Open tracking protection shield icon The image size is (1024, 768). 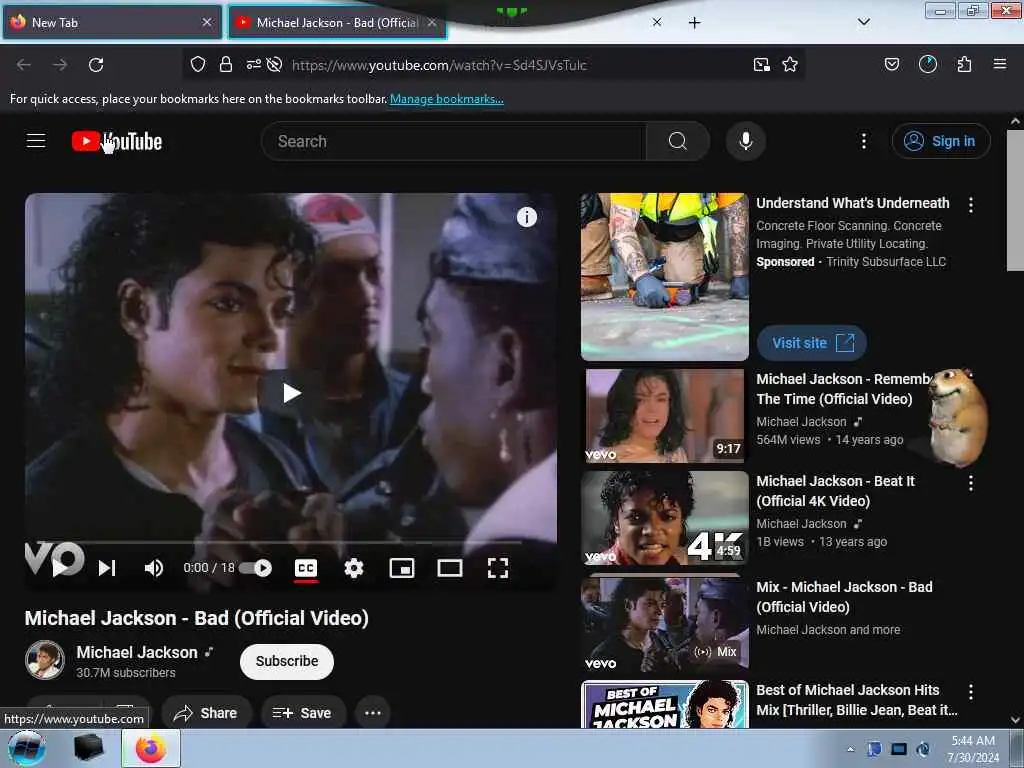click(x=198, y=64)
